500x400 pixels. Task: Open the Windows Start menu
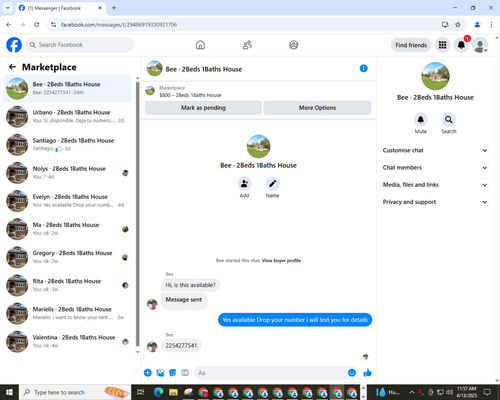(9, 392)
